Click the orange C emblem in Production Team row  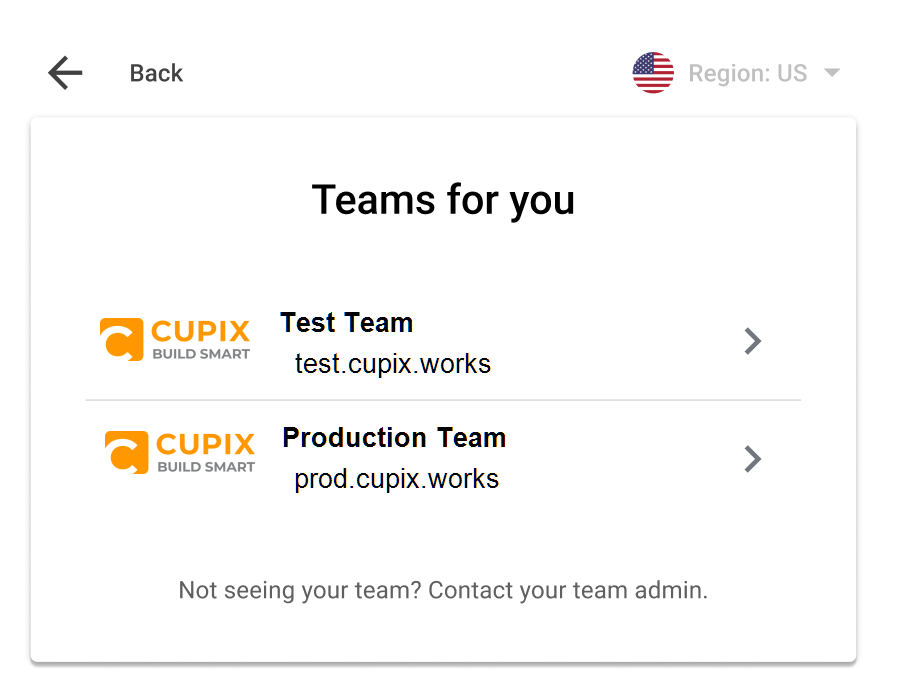pyautogui.click(x=126, y=452)
